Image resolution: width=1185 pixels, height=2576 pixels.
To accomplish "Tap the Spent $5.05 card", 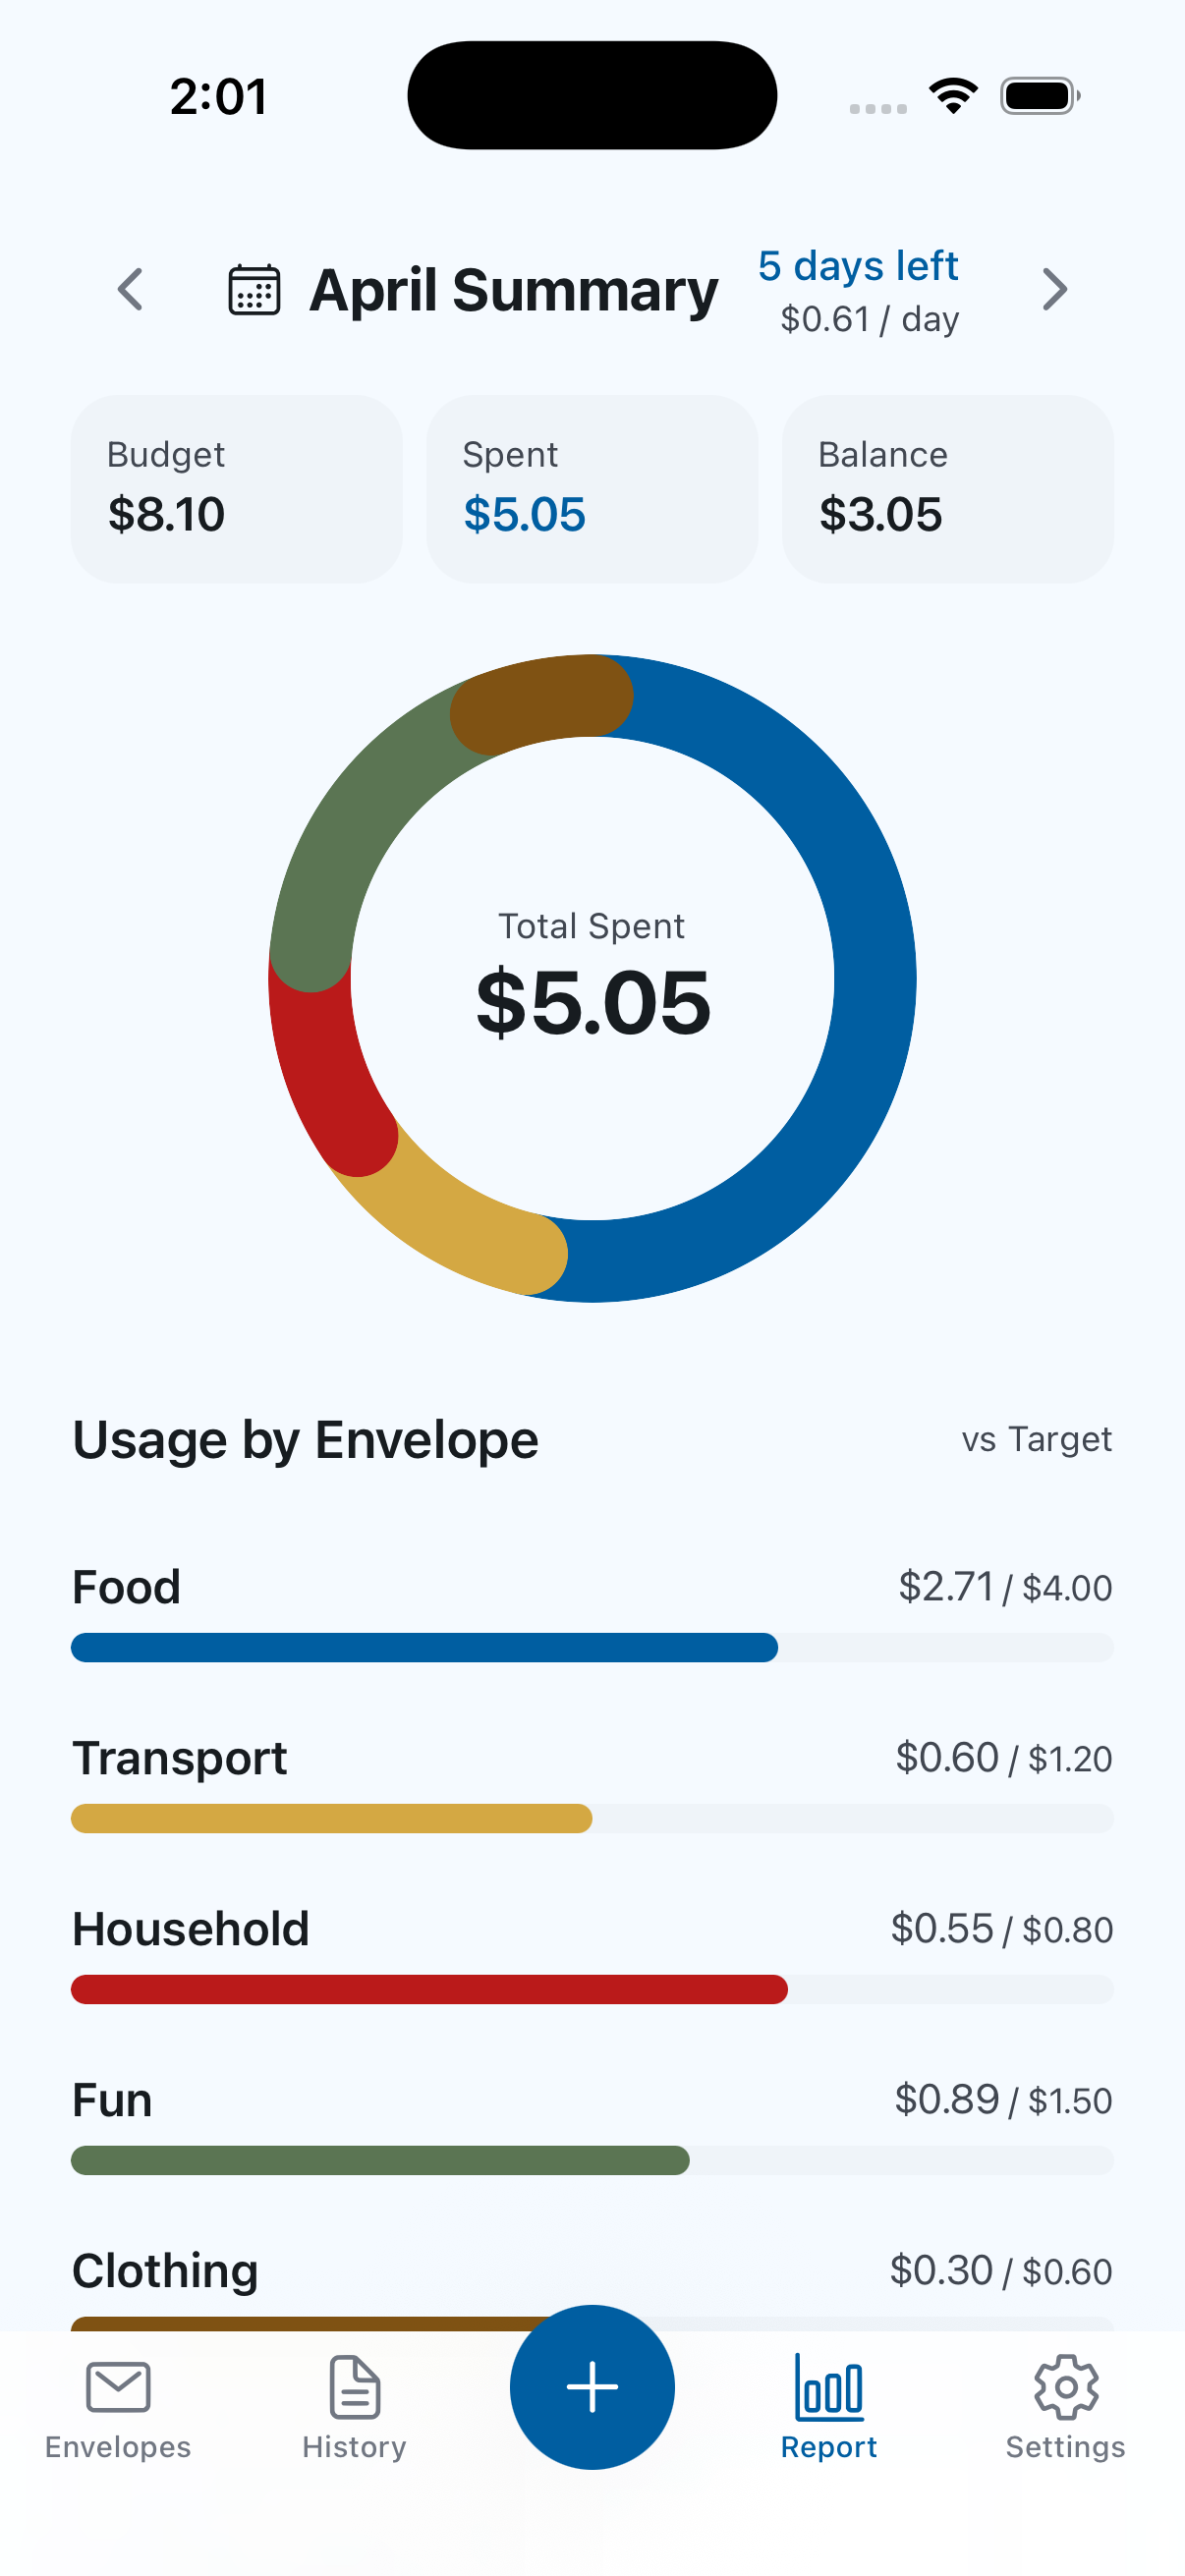I will point(592,489).
